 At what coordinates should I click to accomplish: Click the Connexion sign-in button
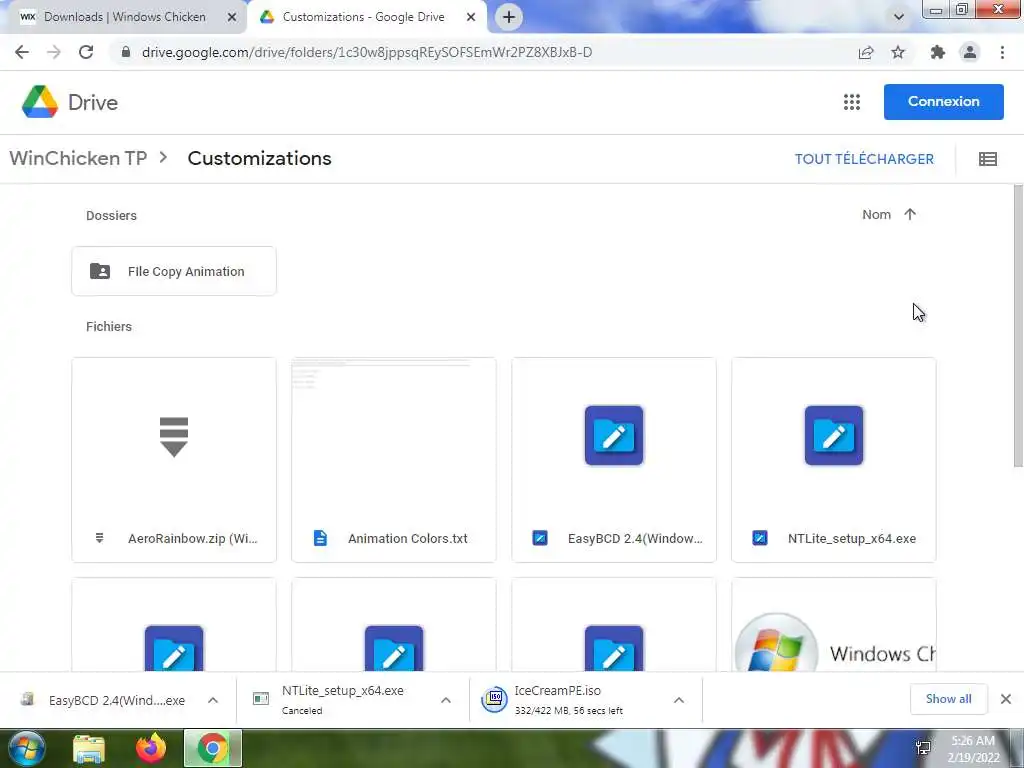point(944,102)
